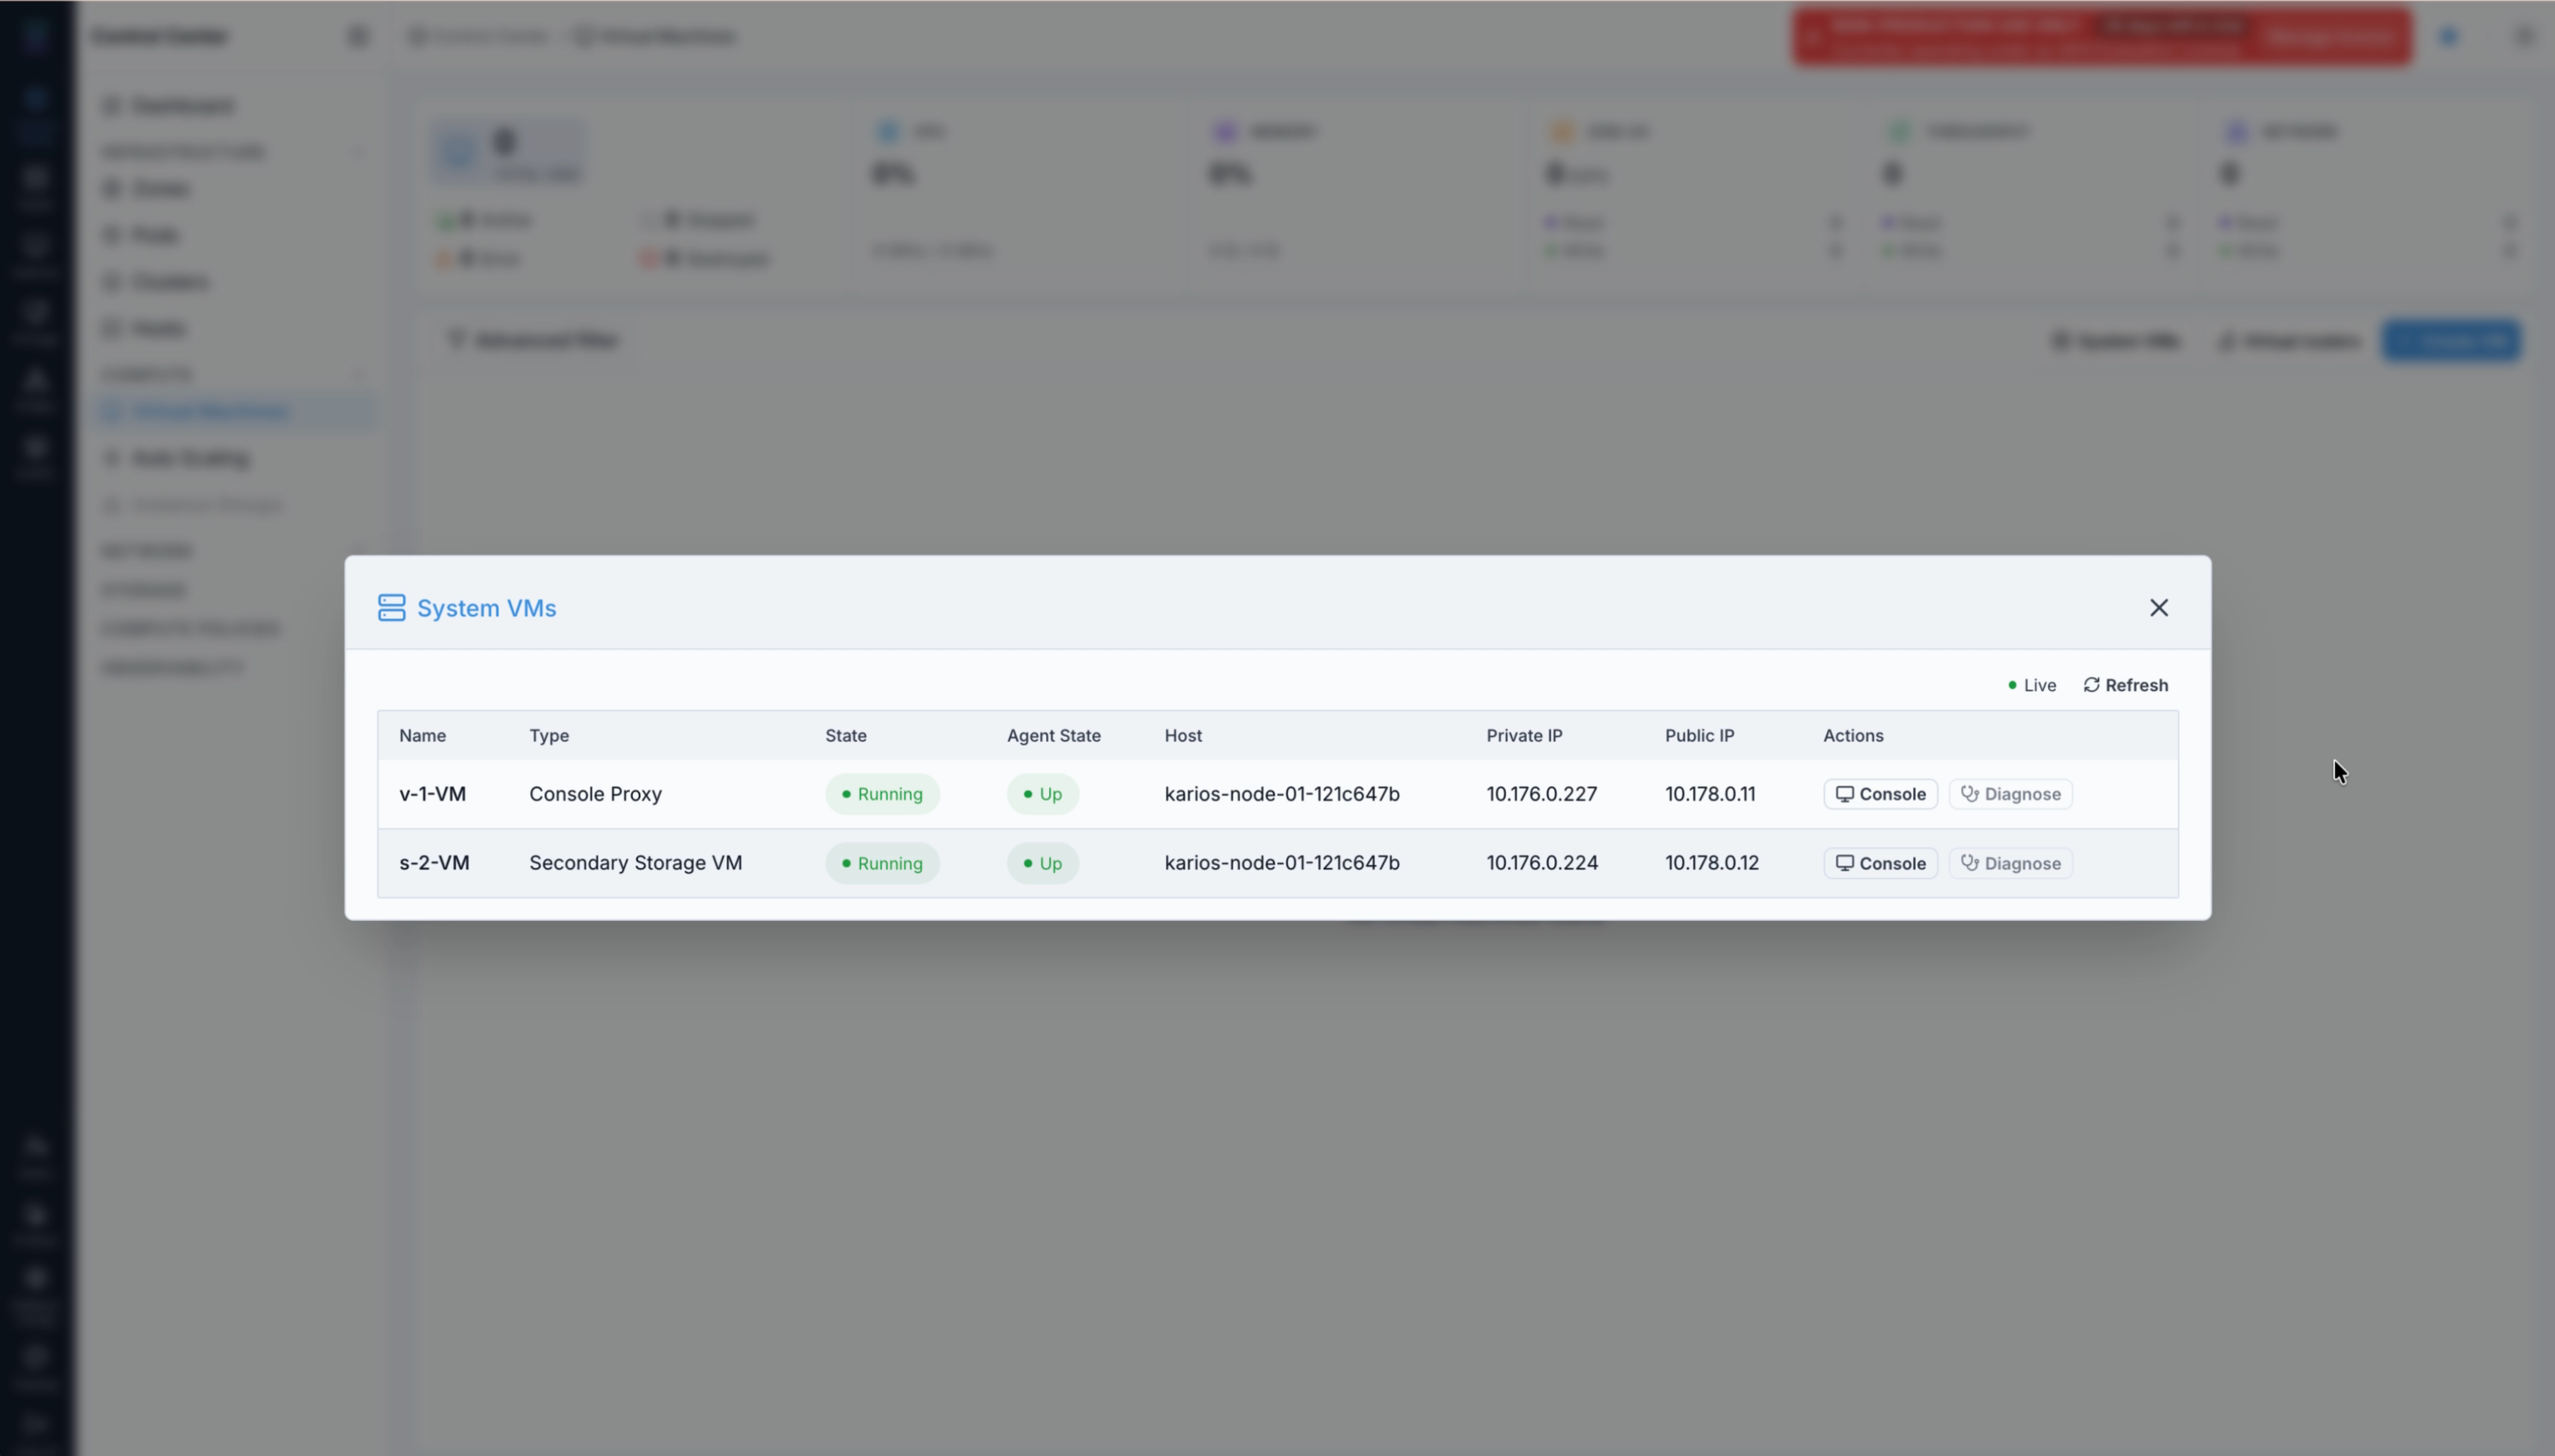Click public IP 10.178.0.11
2555x1456 pixels.
pos(1710,794)
